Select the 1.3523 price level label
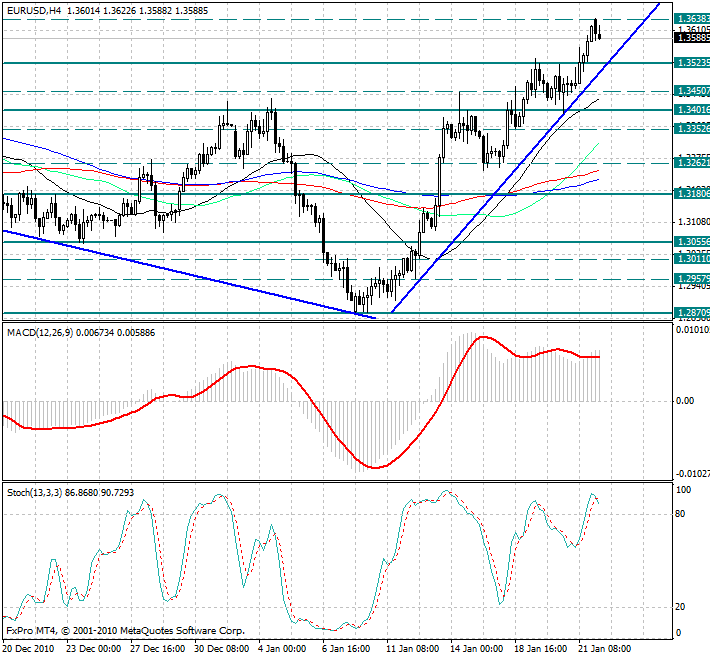 coord(692,62)
